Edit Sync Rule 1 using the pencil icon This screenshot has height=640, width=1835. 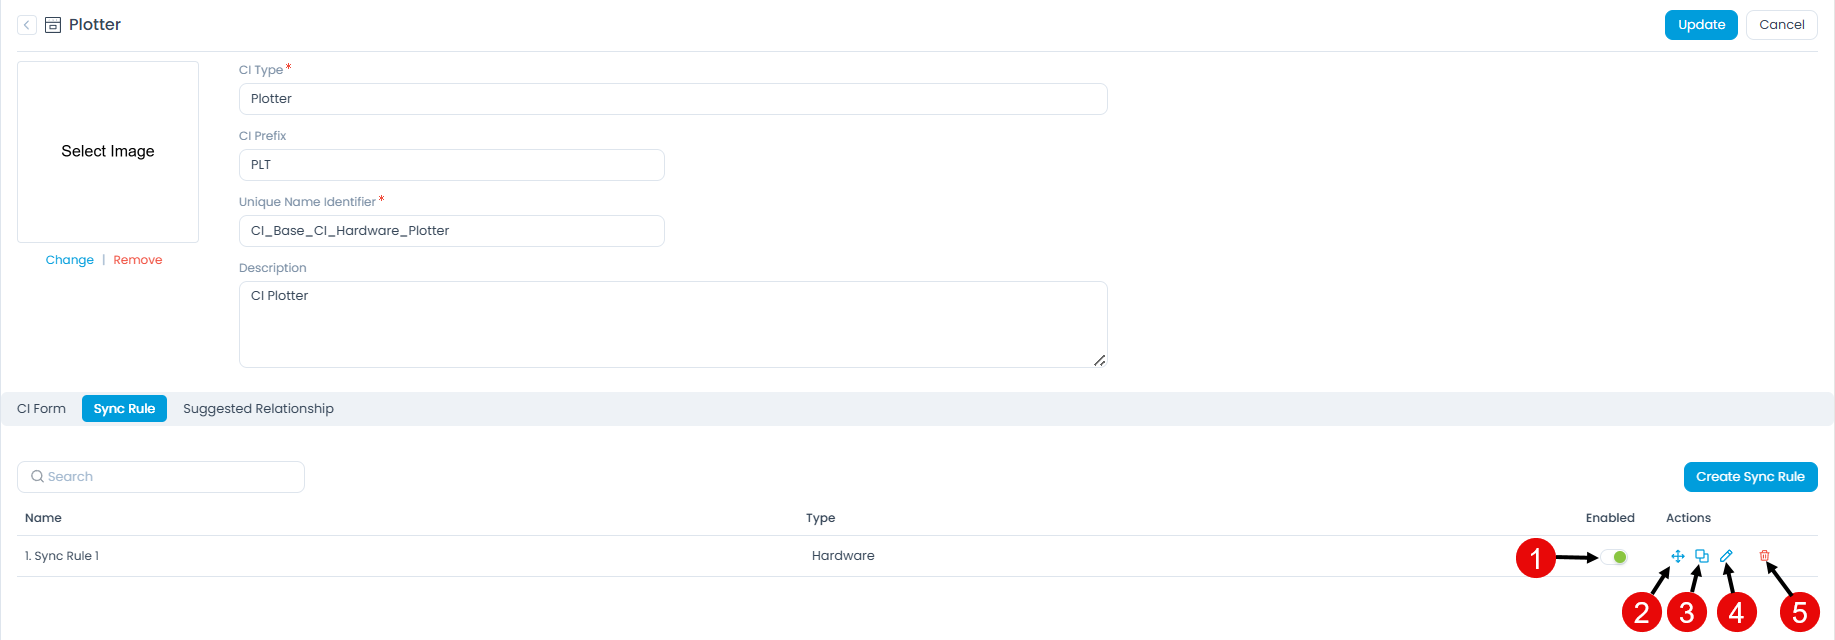pos(1726,556)
